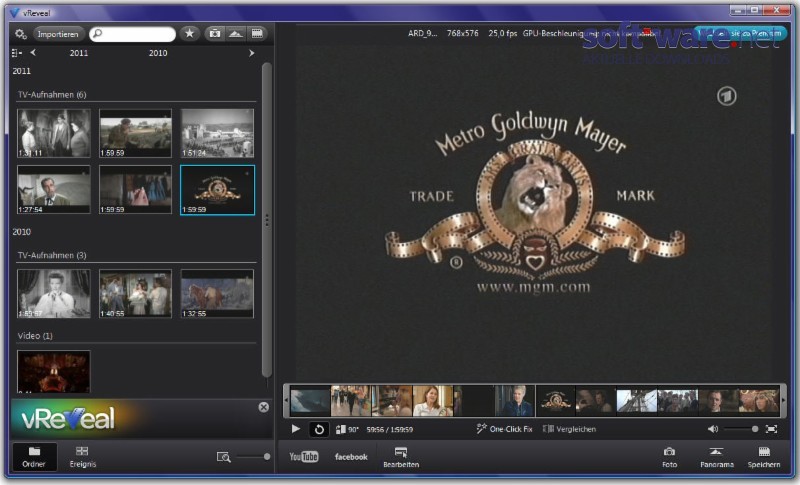Switch to Ereignis view

click(x=83, y=456)
